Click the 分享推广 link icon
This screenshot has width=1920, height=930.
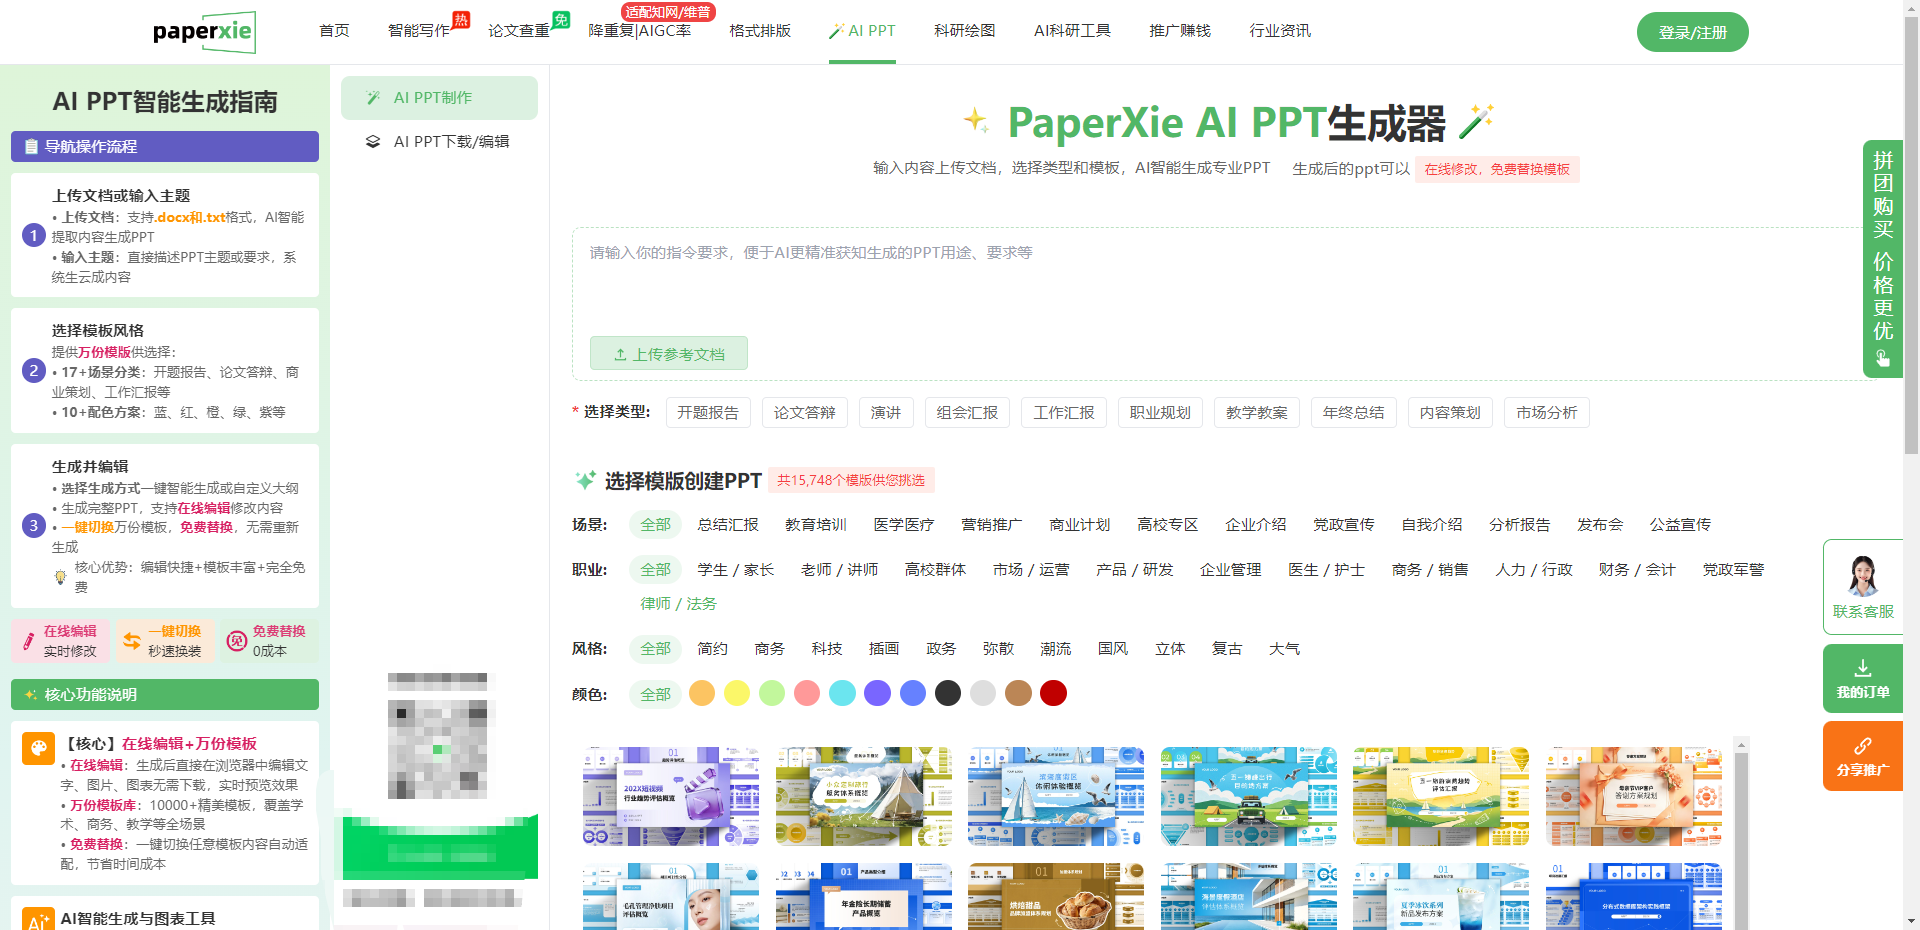click(1862, 756)
